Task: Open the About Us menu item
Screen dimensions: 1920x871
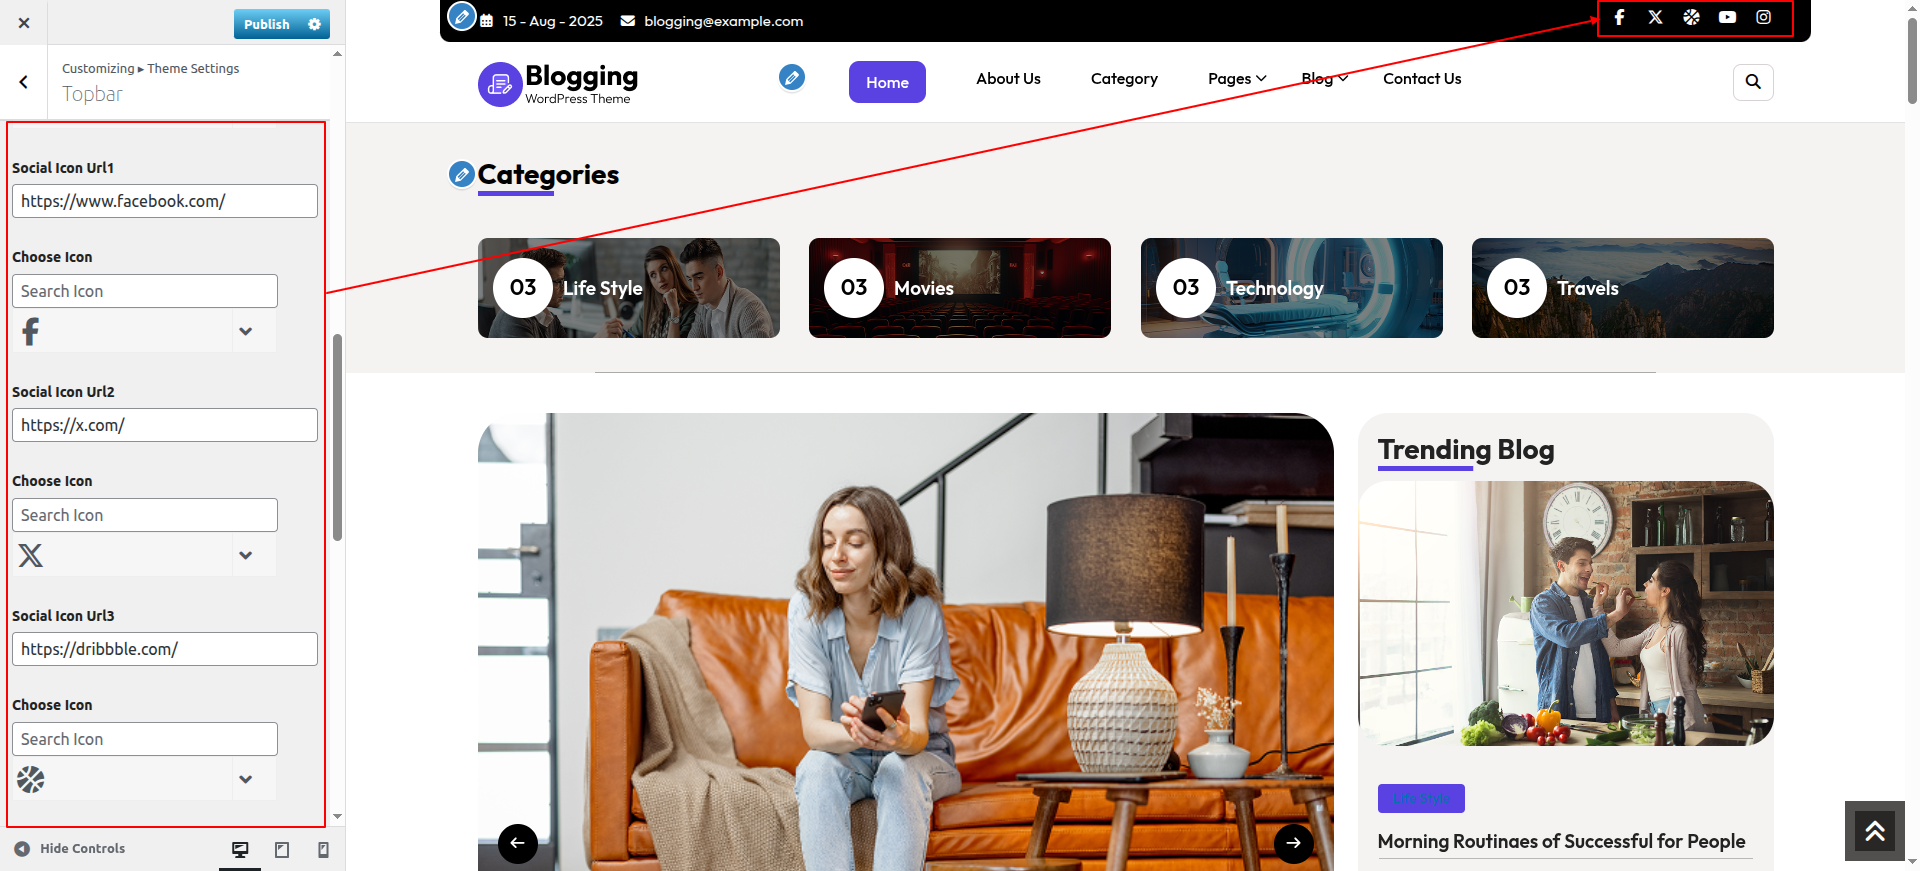Action: 1008,79
